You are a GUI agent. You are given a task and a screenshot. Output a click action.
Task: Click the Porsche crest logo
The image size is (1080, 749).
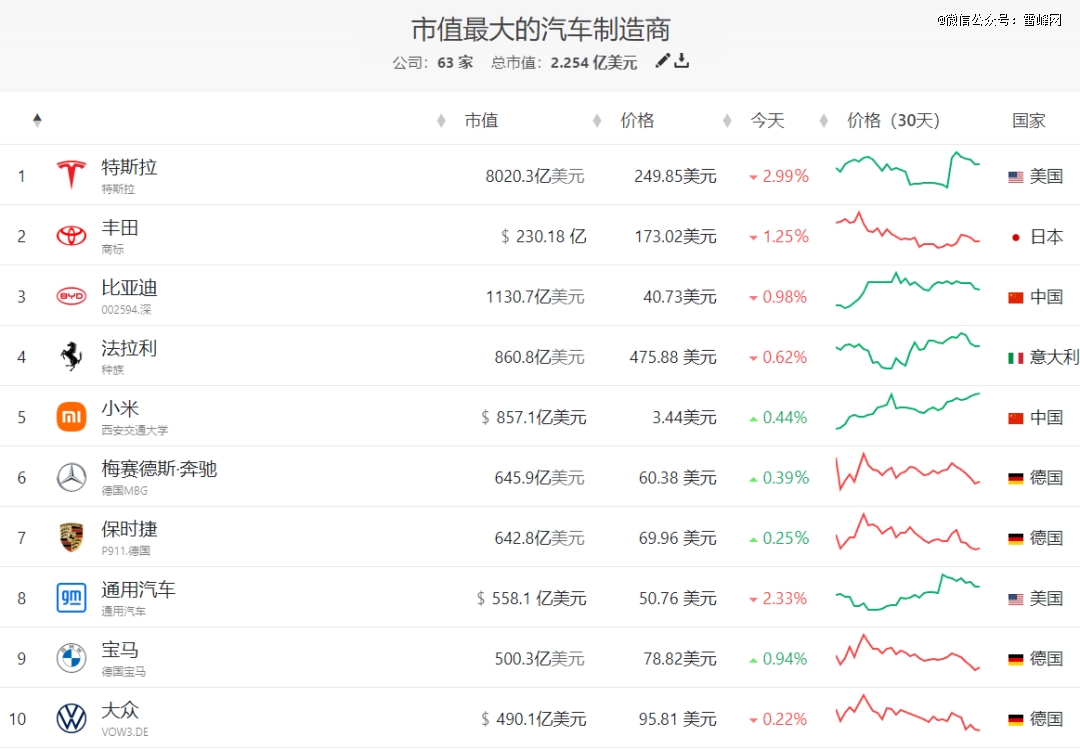coord(71,537)
